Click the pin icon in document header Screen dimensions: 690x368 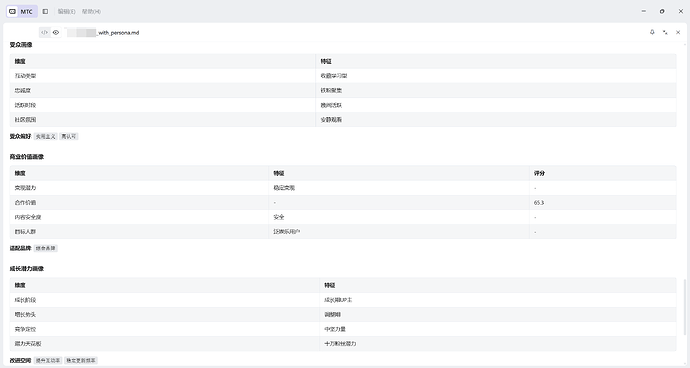652,32
